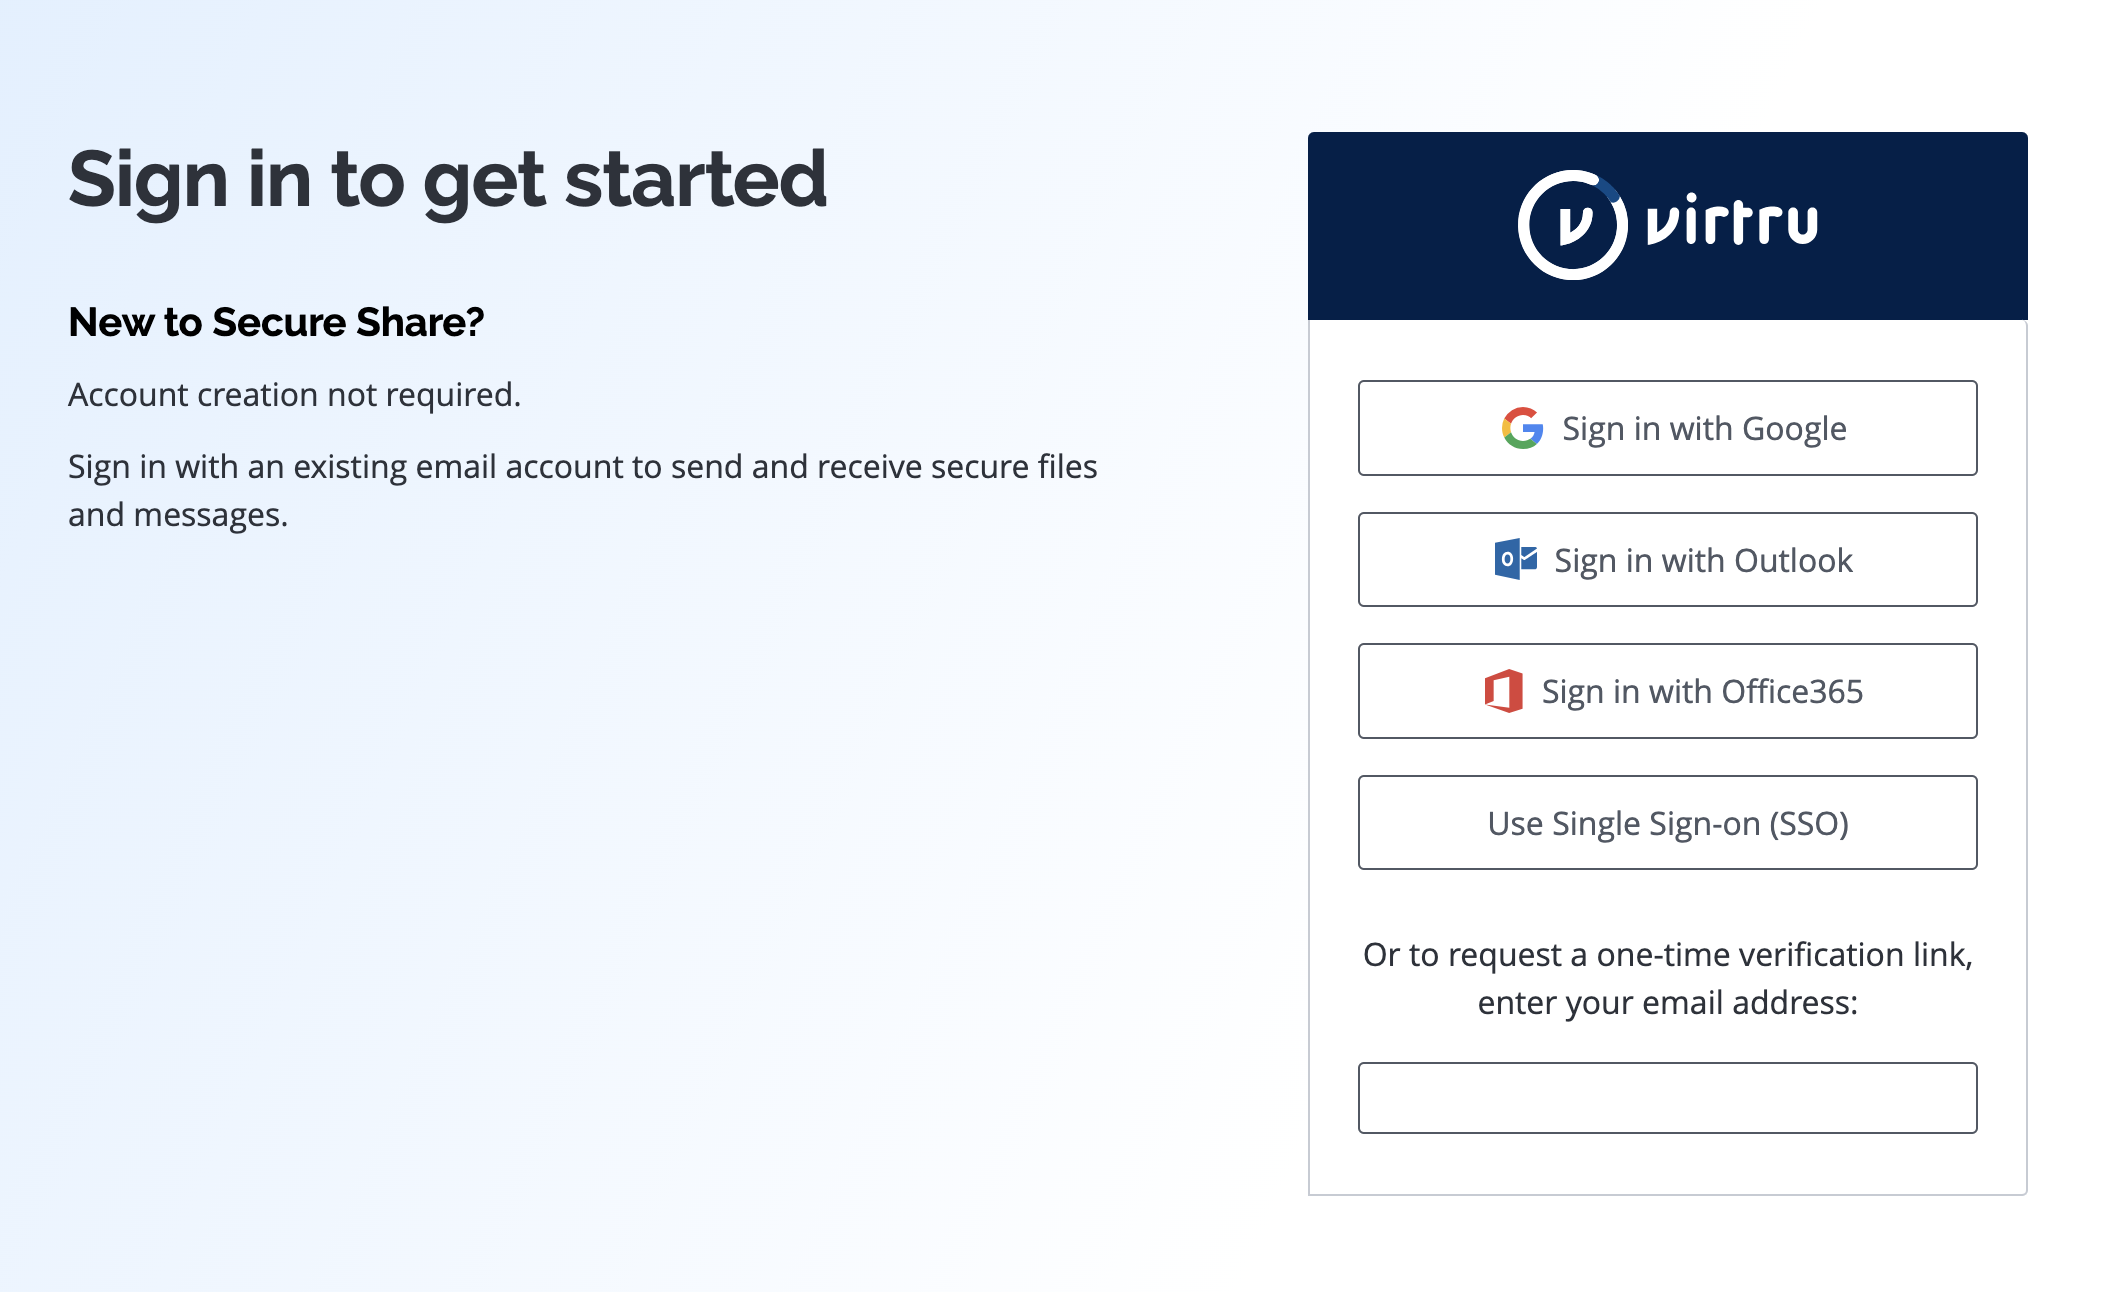Click the Google G icon

1522,428
